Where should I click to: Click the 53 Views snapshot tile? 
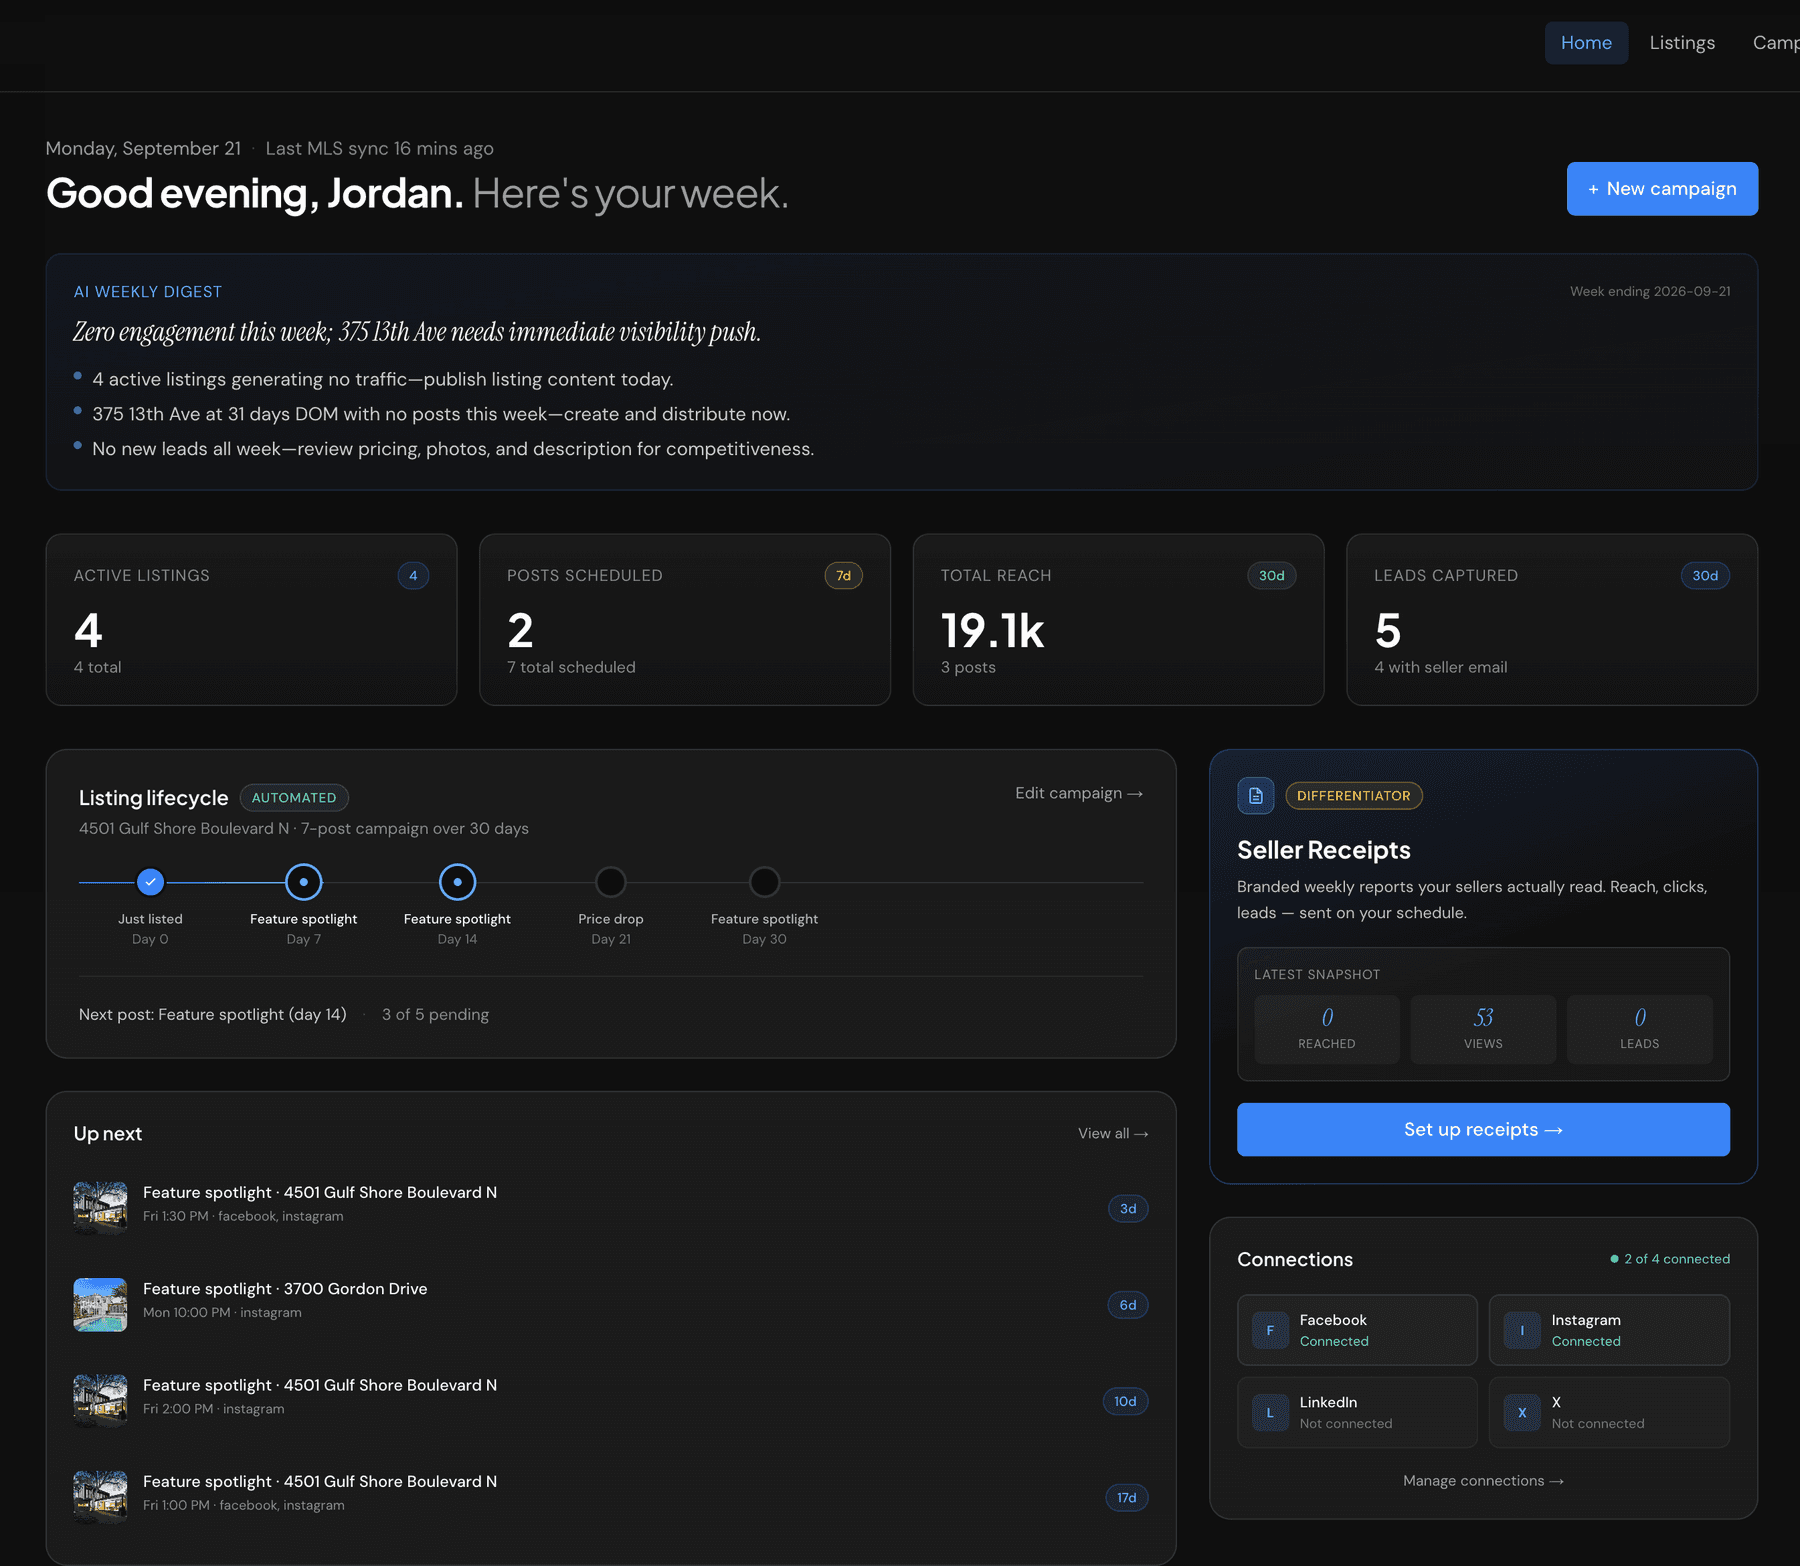click(x=1483, y=1029)
